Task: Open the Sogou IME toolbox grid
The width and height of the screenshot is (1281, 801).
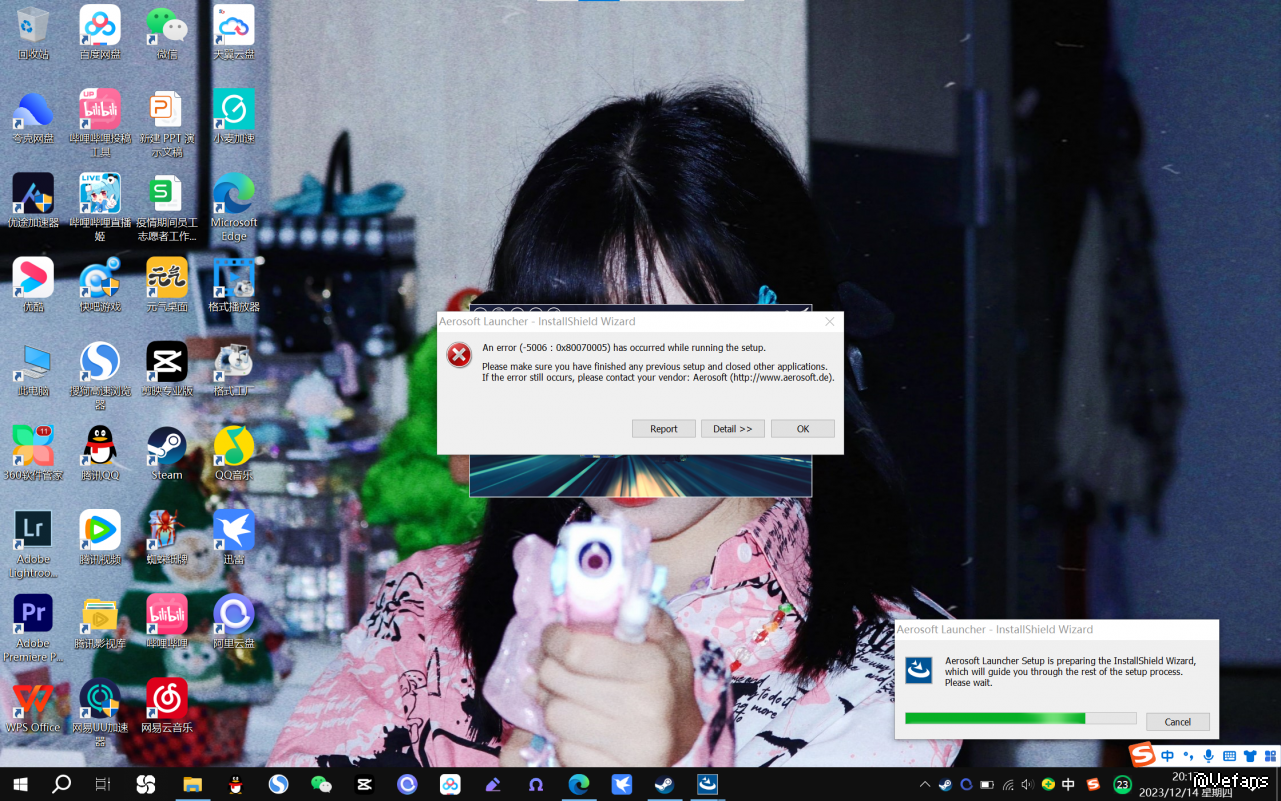Action: 1270,756
